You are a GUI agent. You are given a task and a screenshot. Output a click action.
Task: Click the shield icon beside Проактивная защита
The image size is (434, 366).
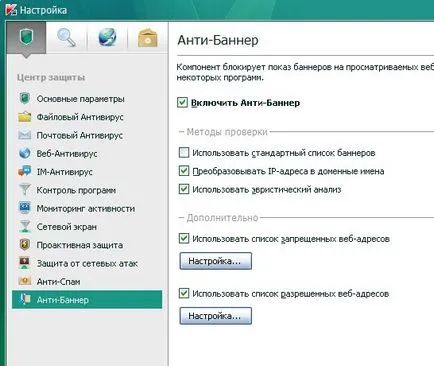point(25,245)
